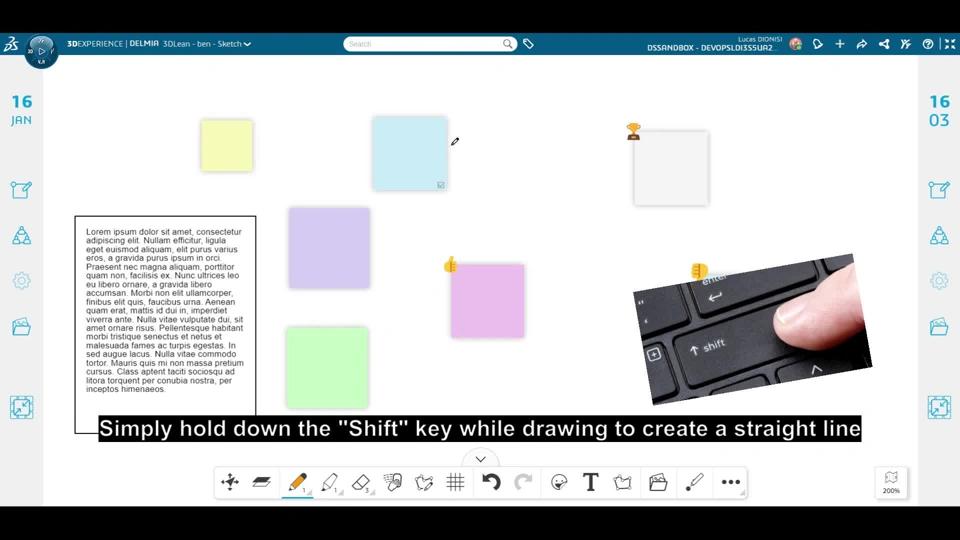The image size is (960, 540).
Task: Select the orange pencil drawing tool
Action: 297,482
